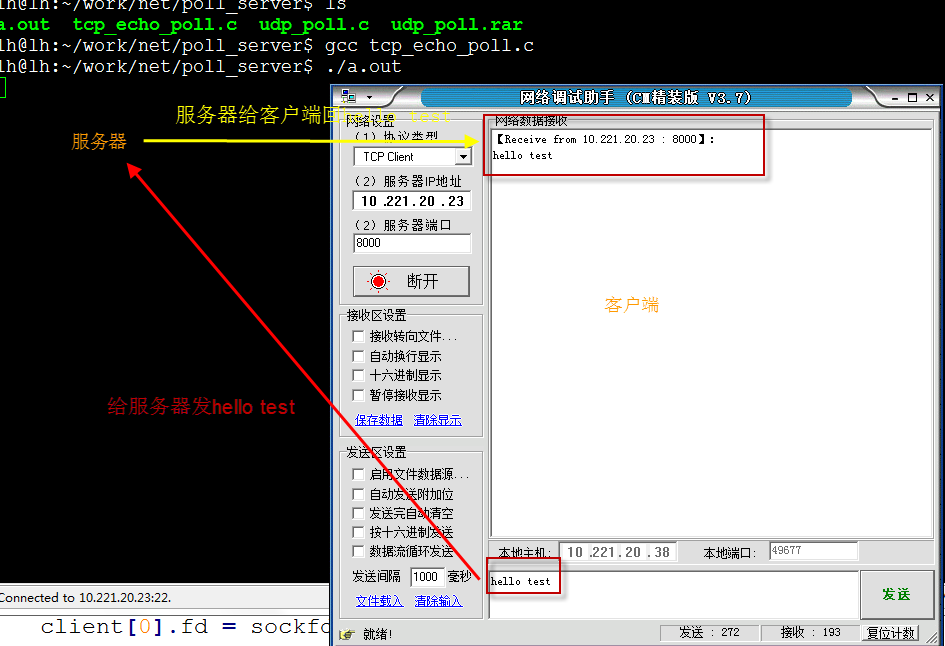The image size is (945, 646).
Task: Click the 发送 : 272 sent counter
Action: click(x=709, y=633)
